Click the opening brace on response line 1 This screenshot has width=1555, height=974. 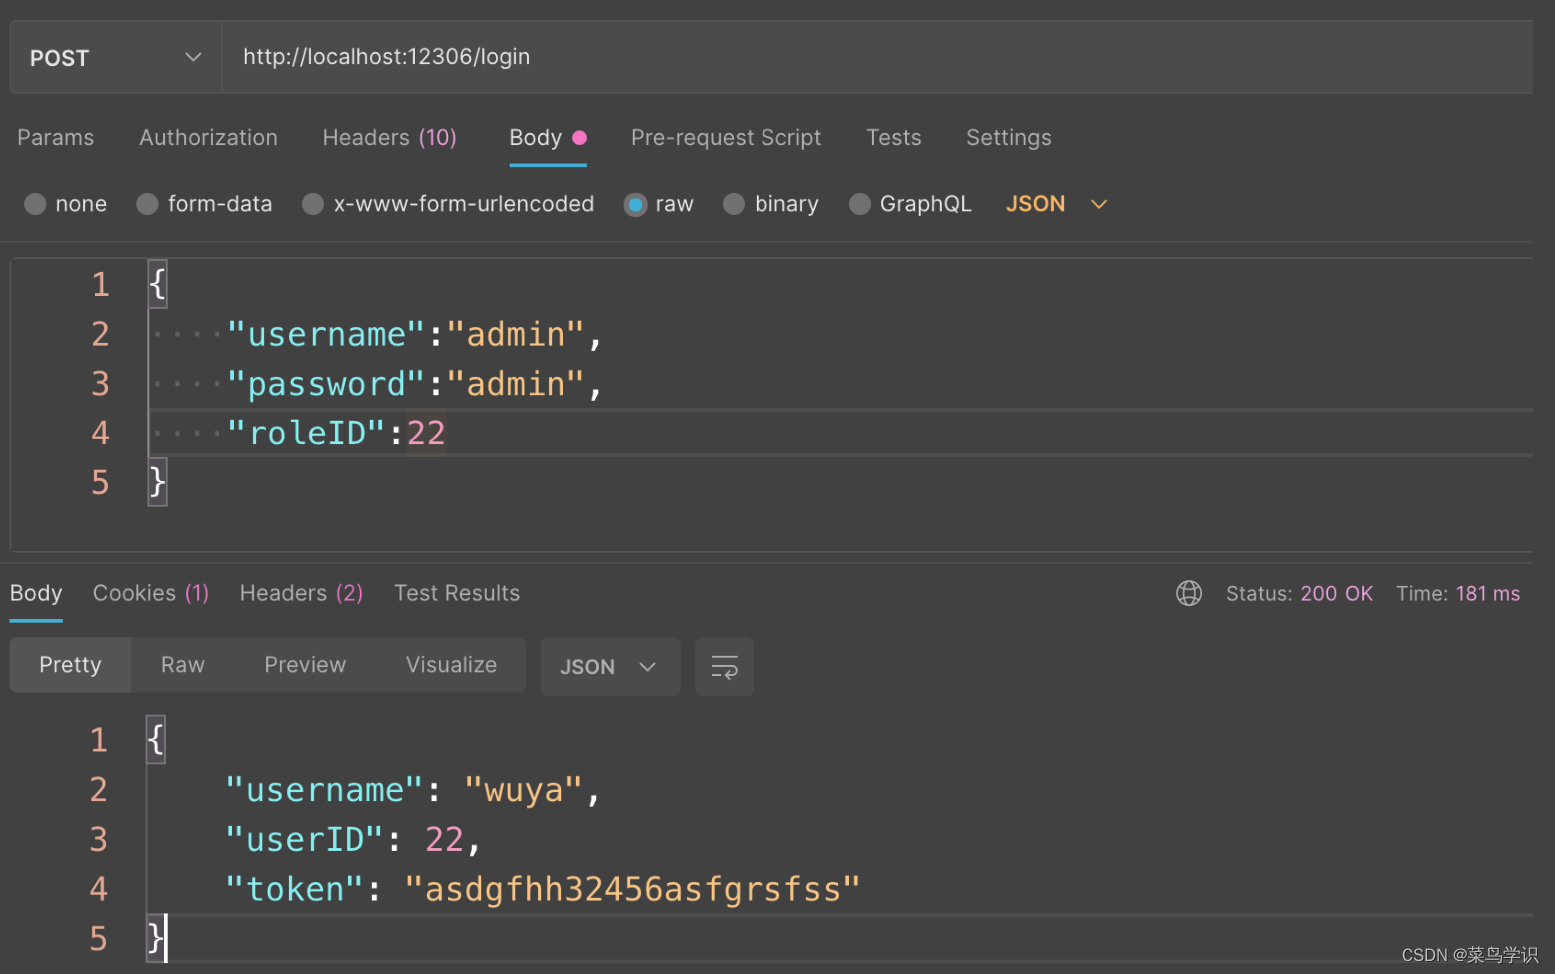(x=155, y=740)
